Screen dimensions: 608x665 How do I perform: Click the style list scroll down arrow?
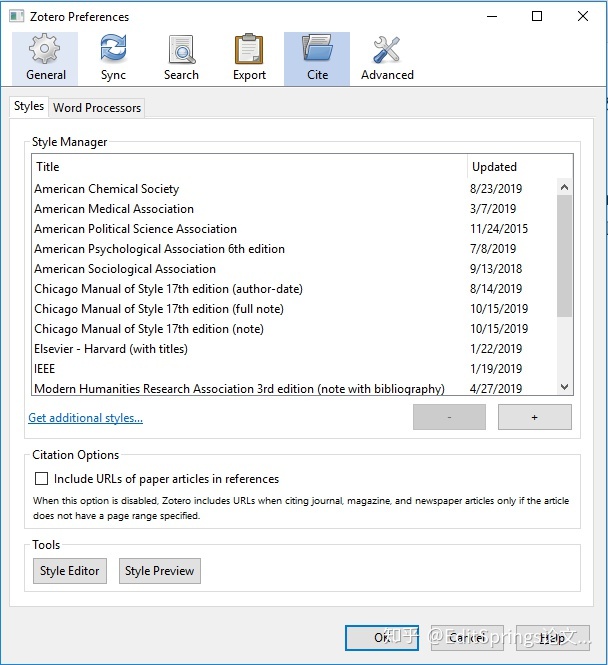[564, 387]
